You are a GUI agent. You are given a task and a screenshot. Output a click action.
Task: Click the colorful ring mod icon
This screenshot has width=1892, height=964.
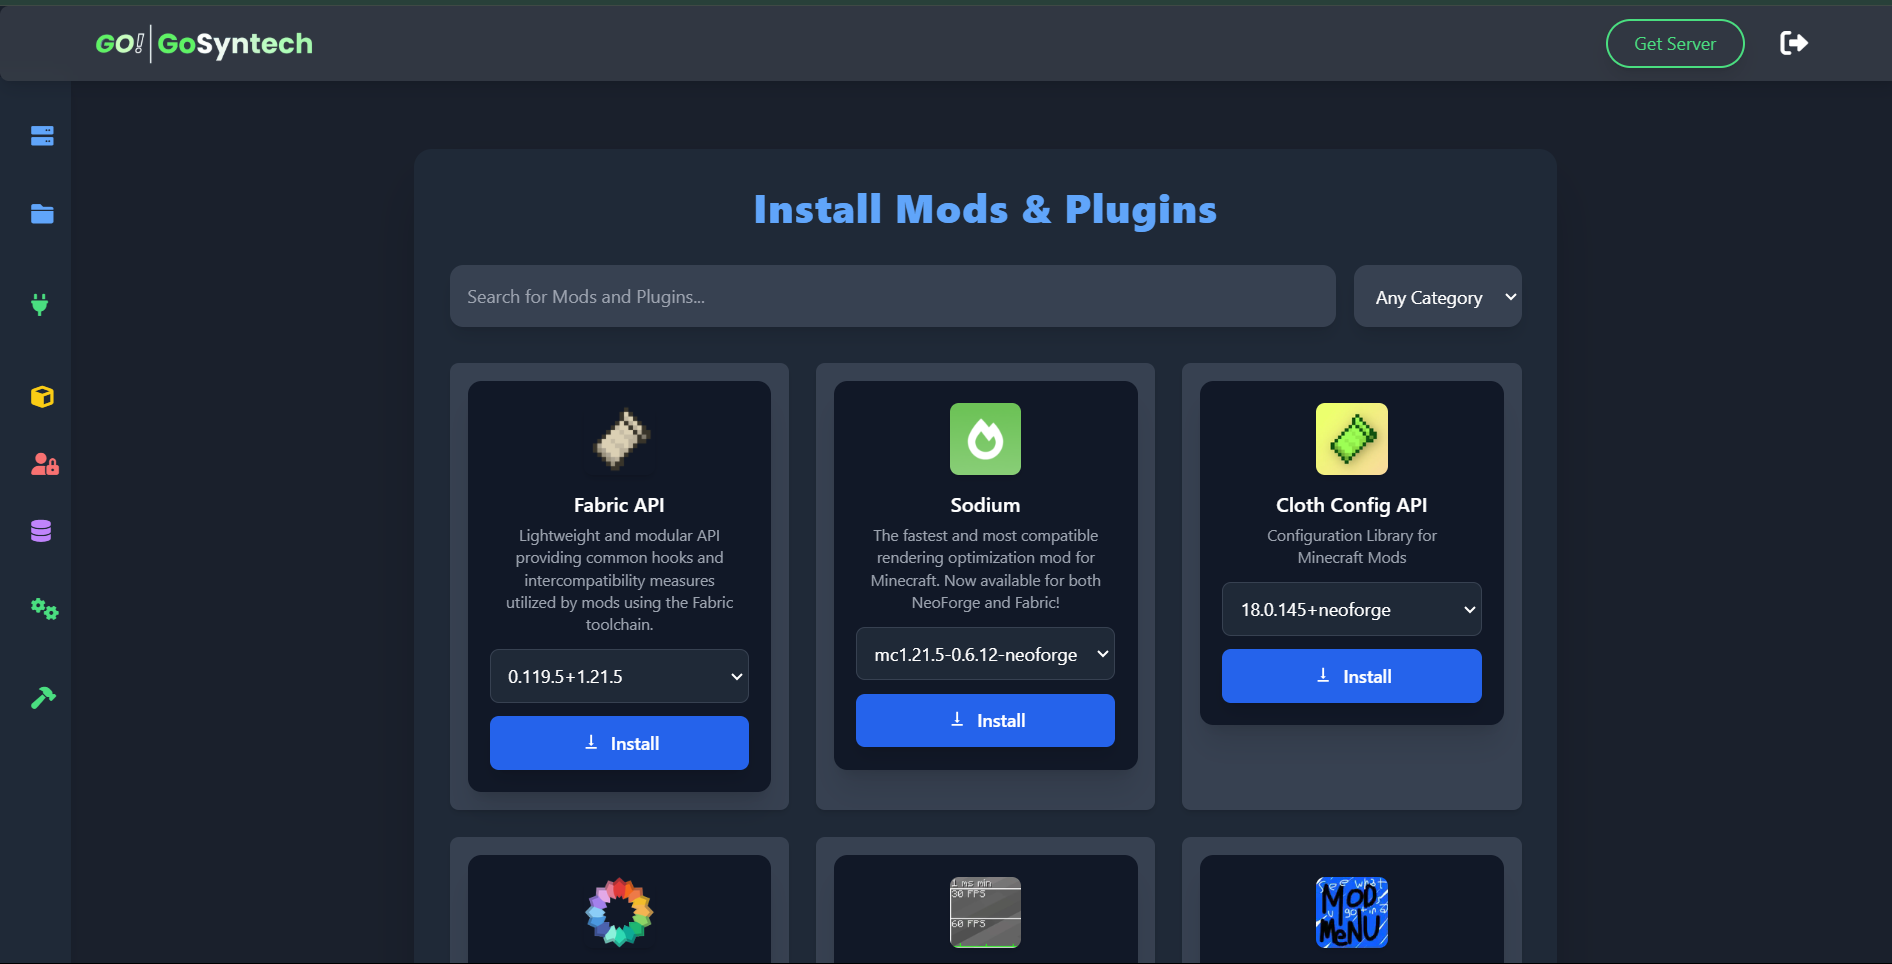click(x=620, y=912)
